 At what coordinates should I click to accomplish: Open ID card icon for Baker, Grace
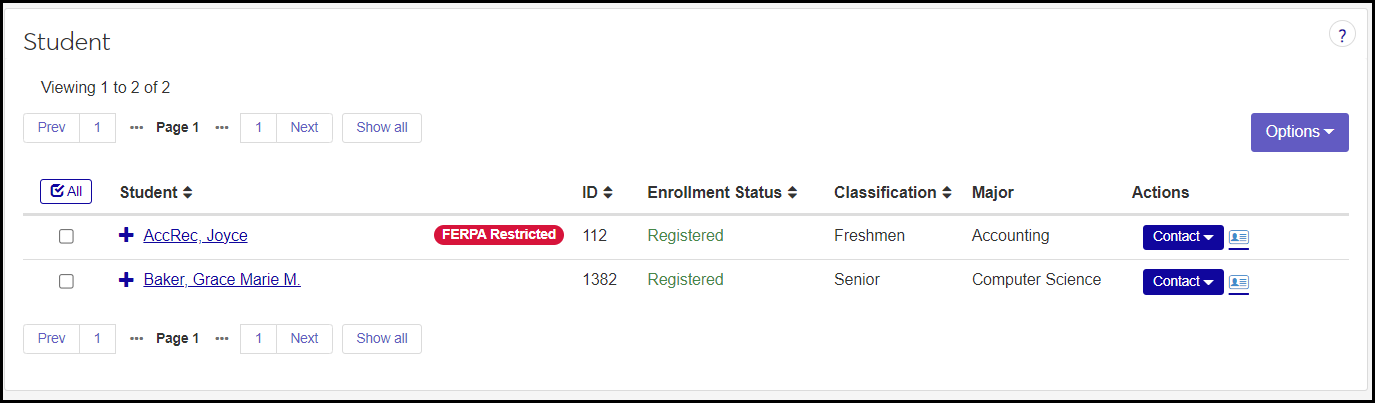click(x=1239, y=283)
